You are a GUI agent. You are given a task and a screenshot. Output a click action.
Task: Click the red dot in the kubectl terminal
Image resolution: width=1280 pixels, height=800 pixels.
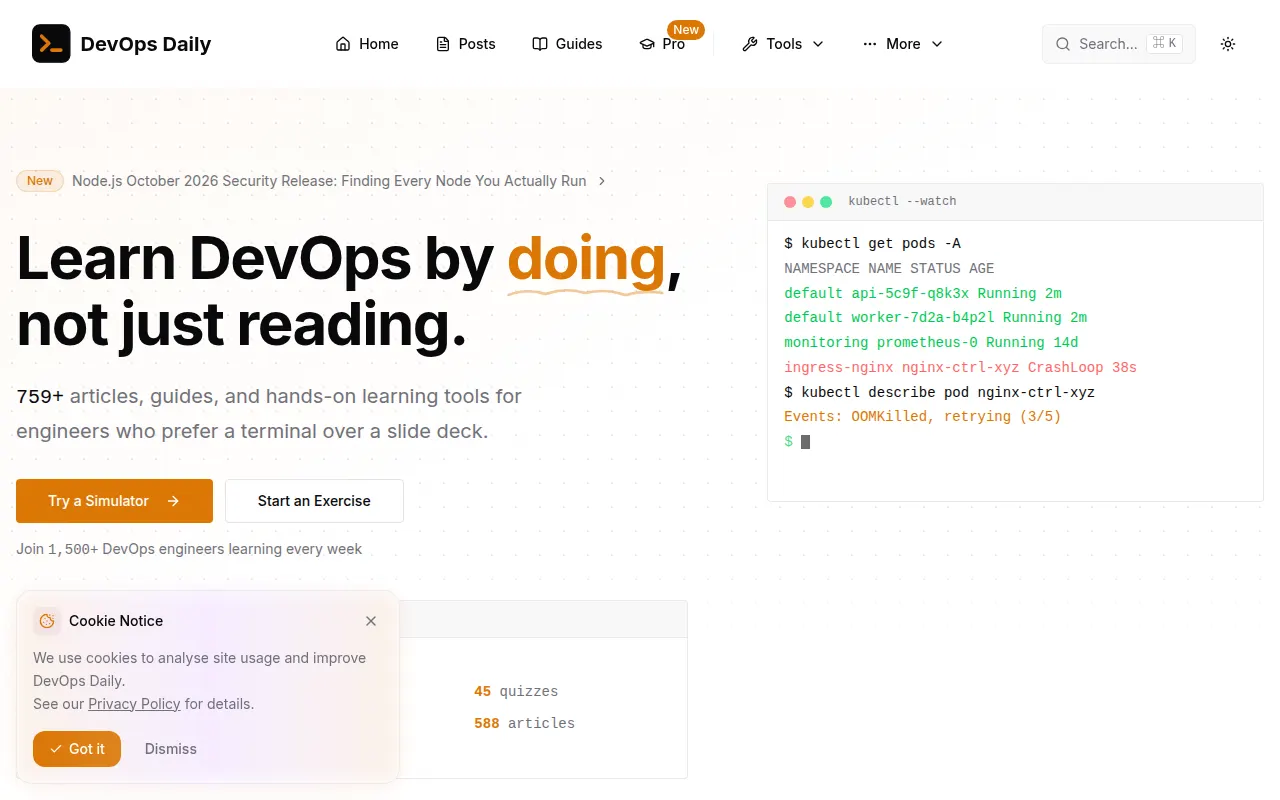pos(790,202)
